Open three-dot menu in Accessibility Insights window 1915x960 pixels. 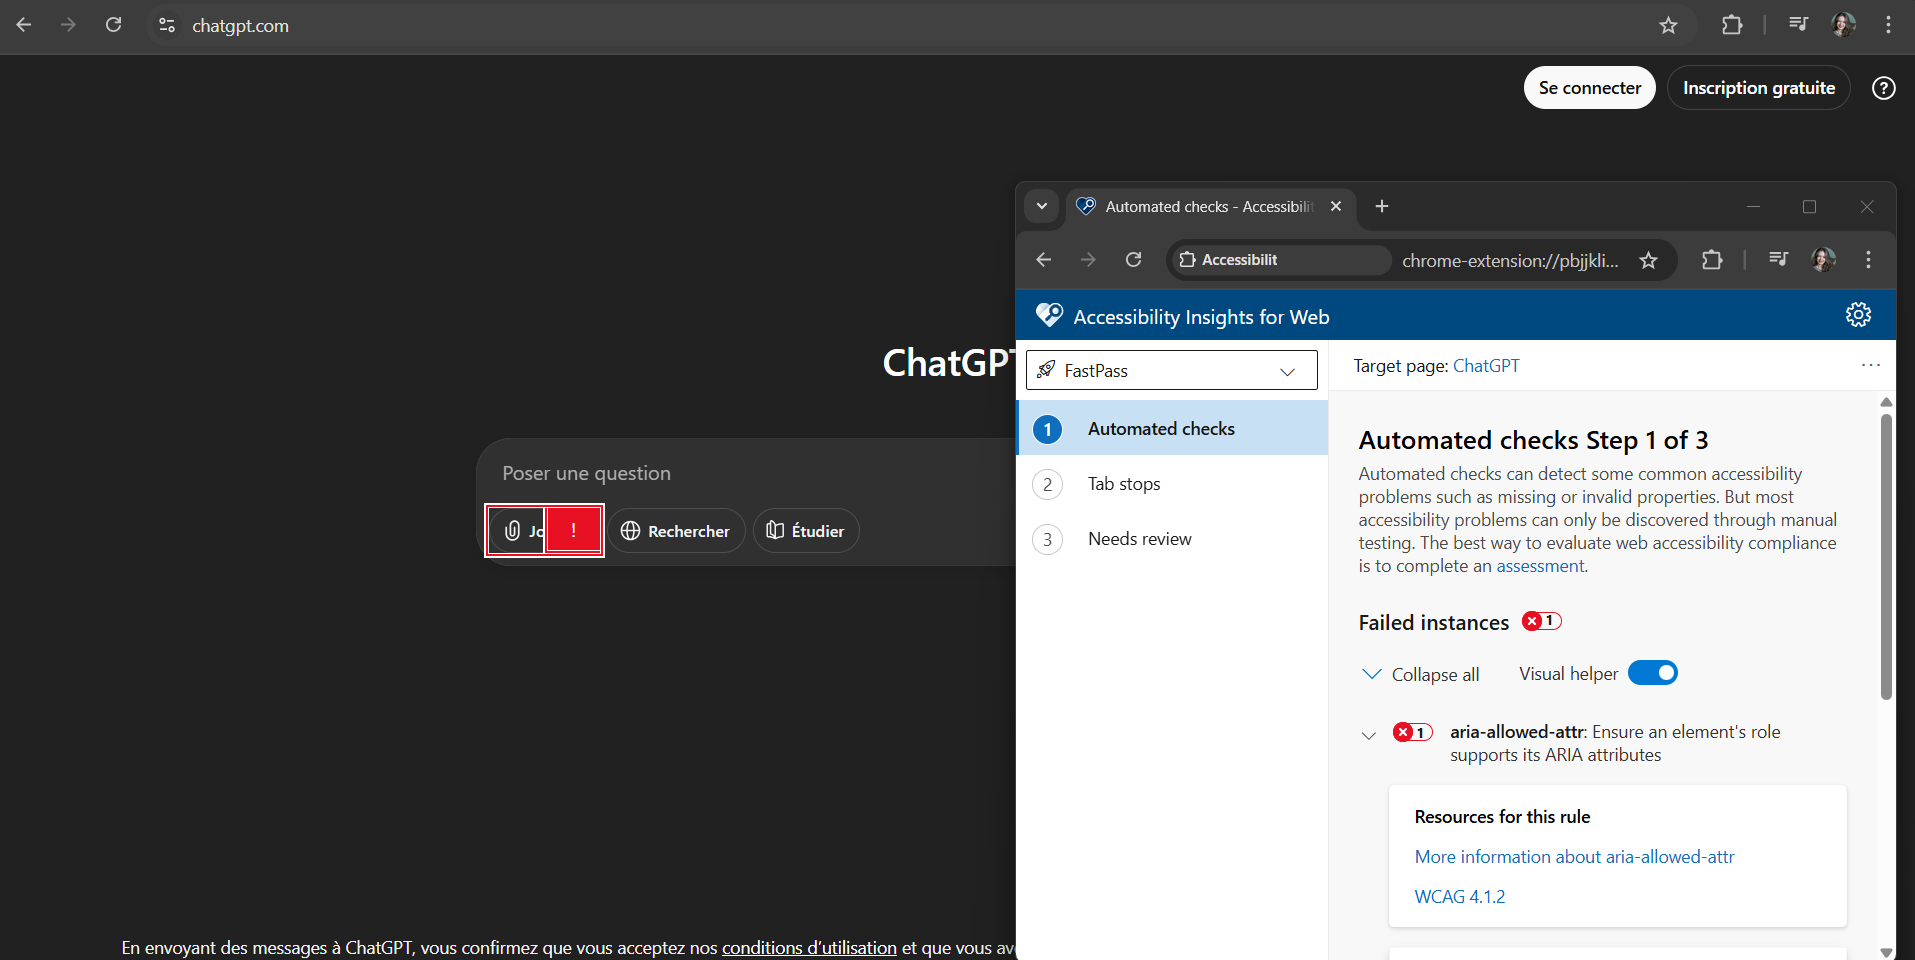(x=1868, y=260)
